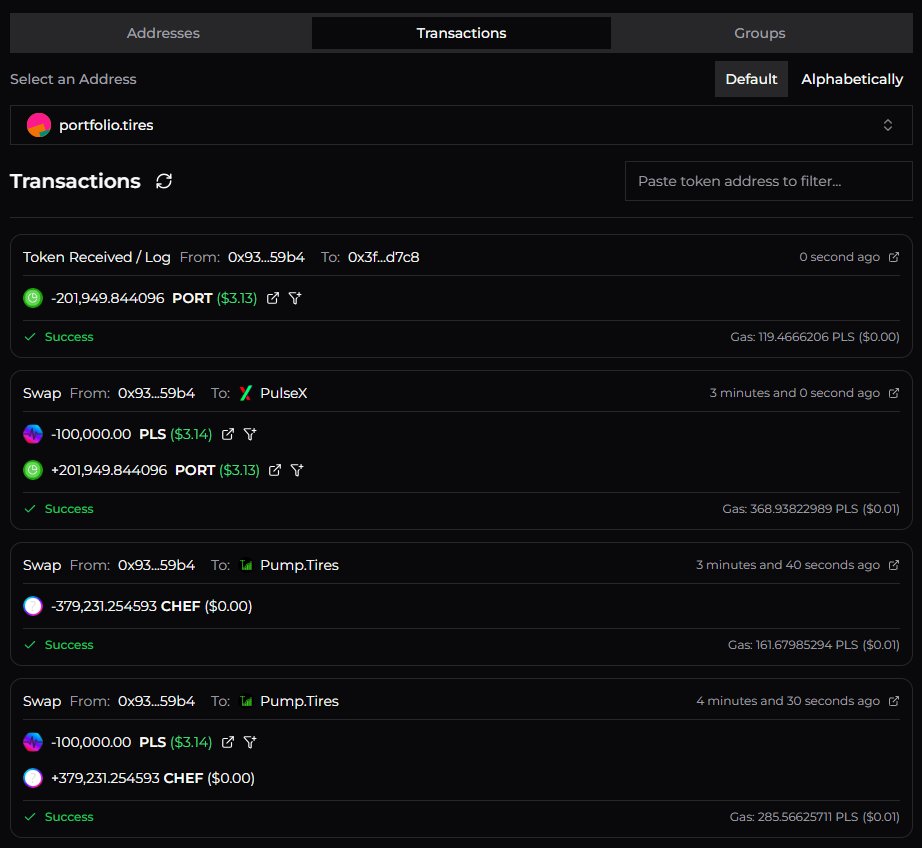Click sender 0x93...59b4 in PulseX swap
The width and height of the screenshot is (922, 848).
(x=156, y=393)
